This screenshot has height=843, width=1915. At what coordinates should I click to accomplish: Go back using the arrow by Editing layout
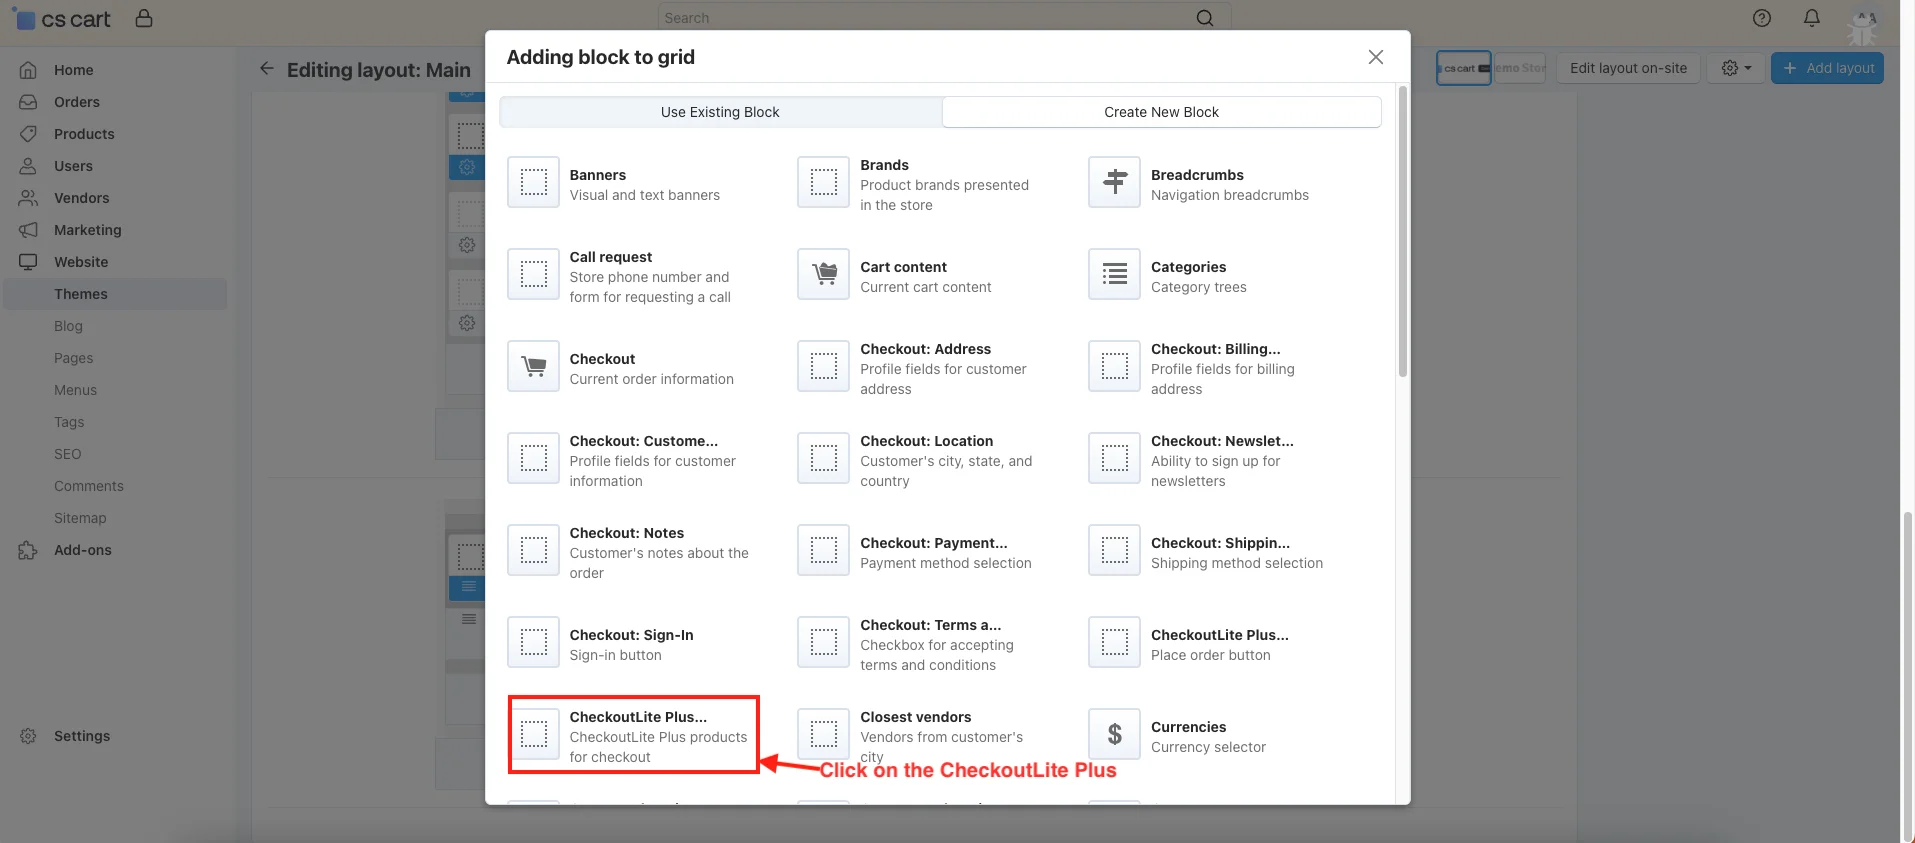(266, 68)
